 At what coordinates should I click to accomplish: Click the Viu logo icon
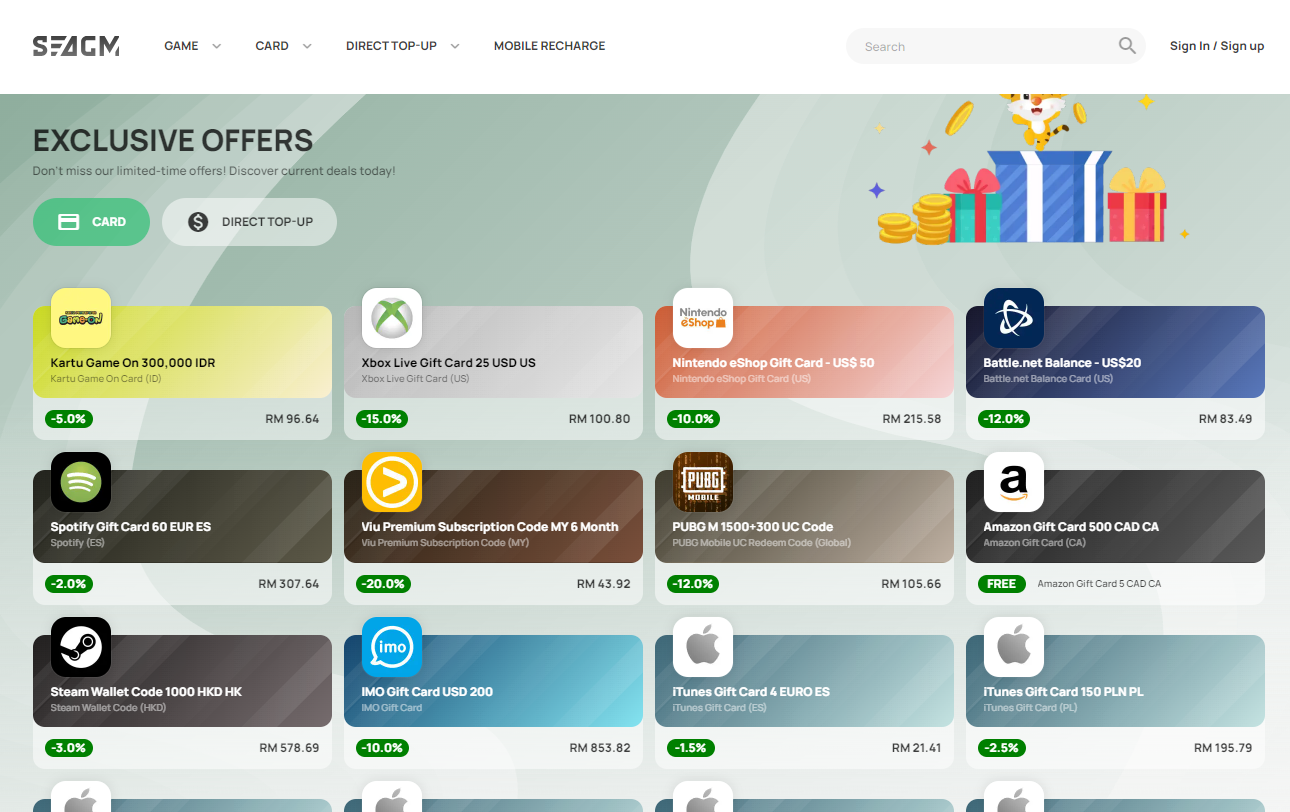392,482
